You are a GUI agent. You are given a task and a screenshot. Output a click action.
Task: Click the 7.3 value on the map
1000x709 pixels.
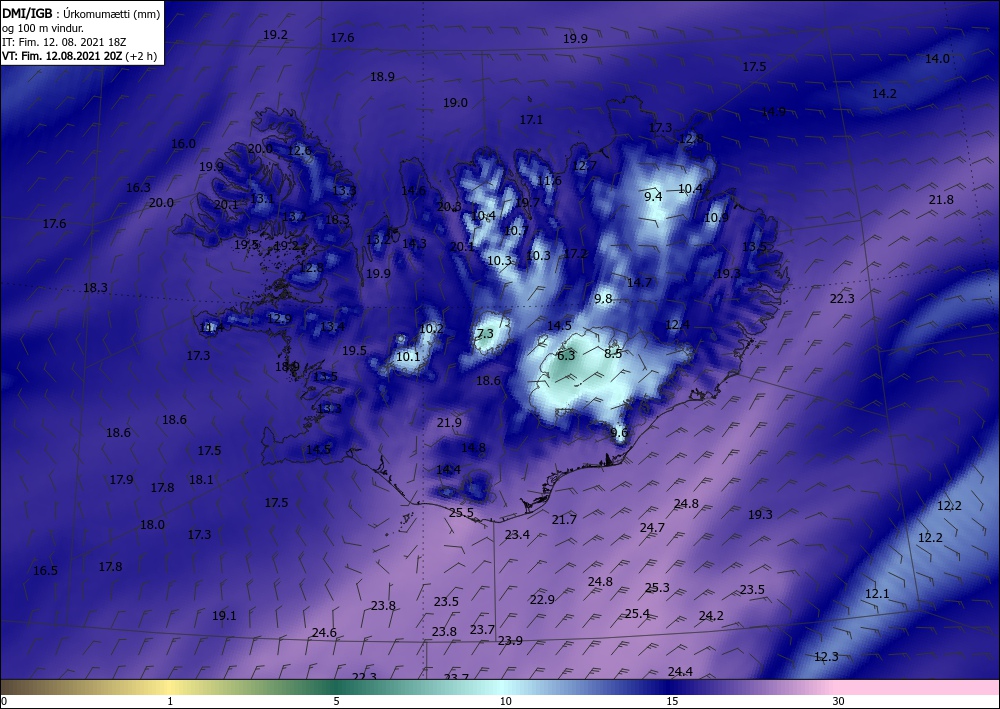pos(485,333)
